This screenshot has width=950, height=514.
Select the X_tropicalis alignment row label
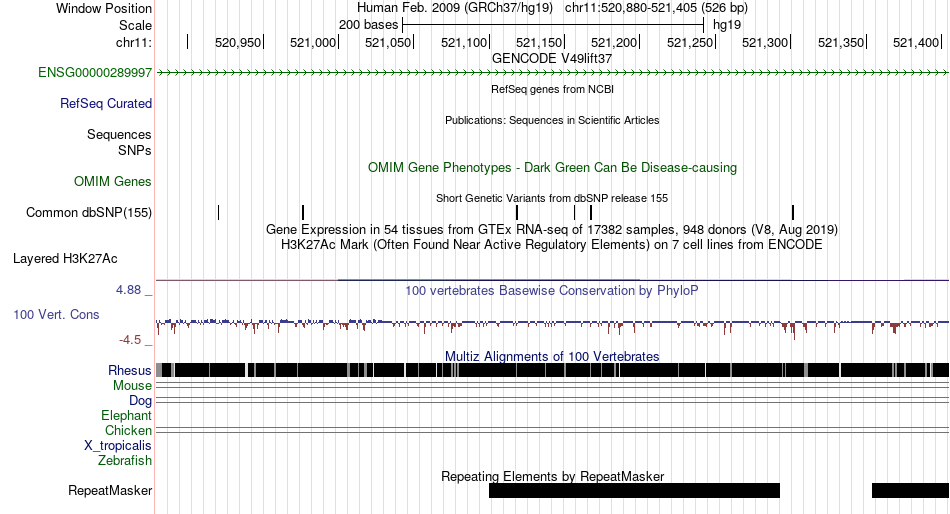[x=118, y=446]
